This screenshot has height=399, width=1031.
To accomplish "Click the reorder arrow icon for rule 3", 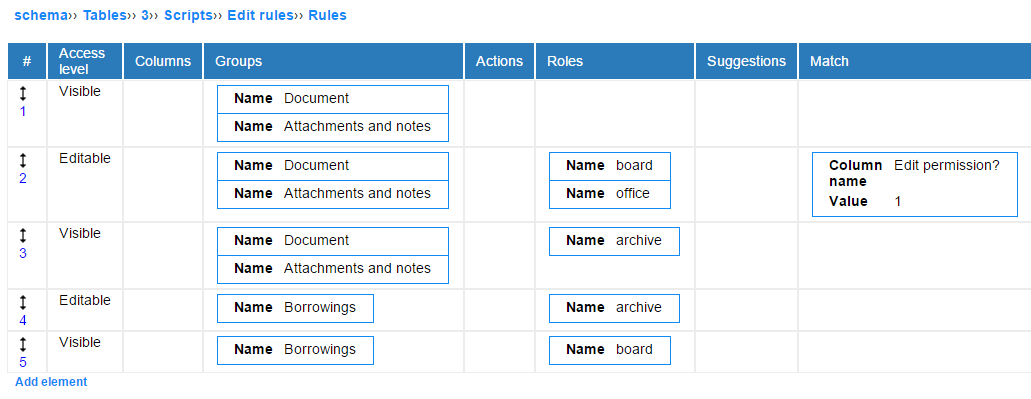I will pos(23,235).
